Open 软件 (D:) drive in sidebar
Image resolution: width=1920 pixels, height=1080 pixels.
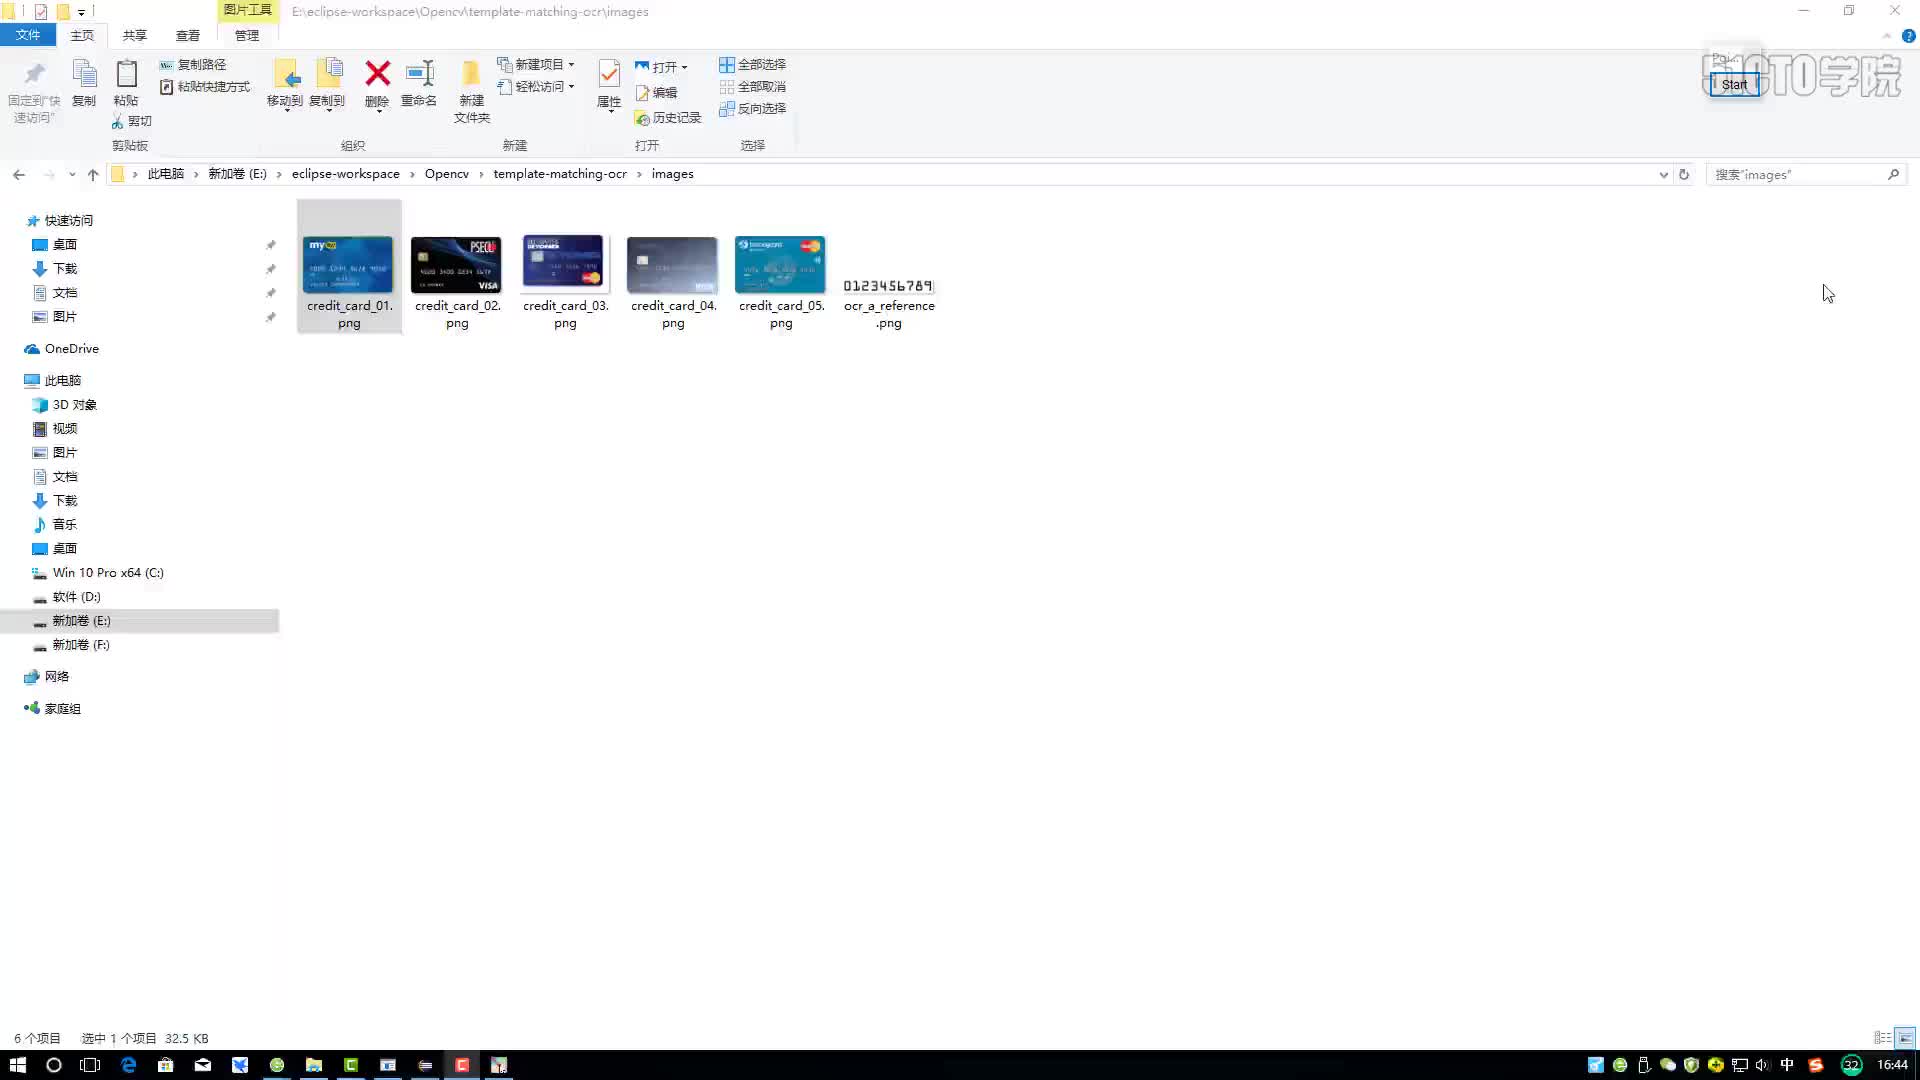pos(67,597)
